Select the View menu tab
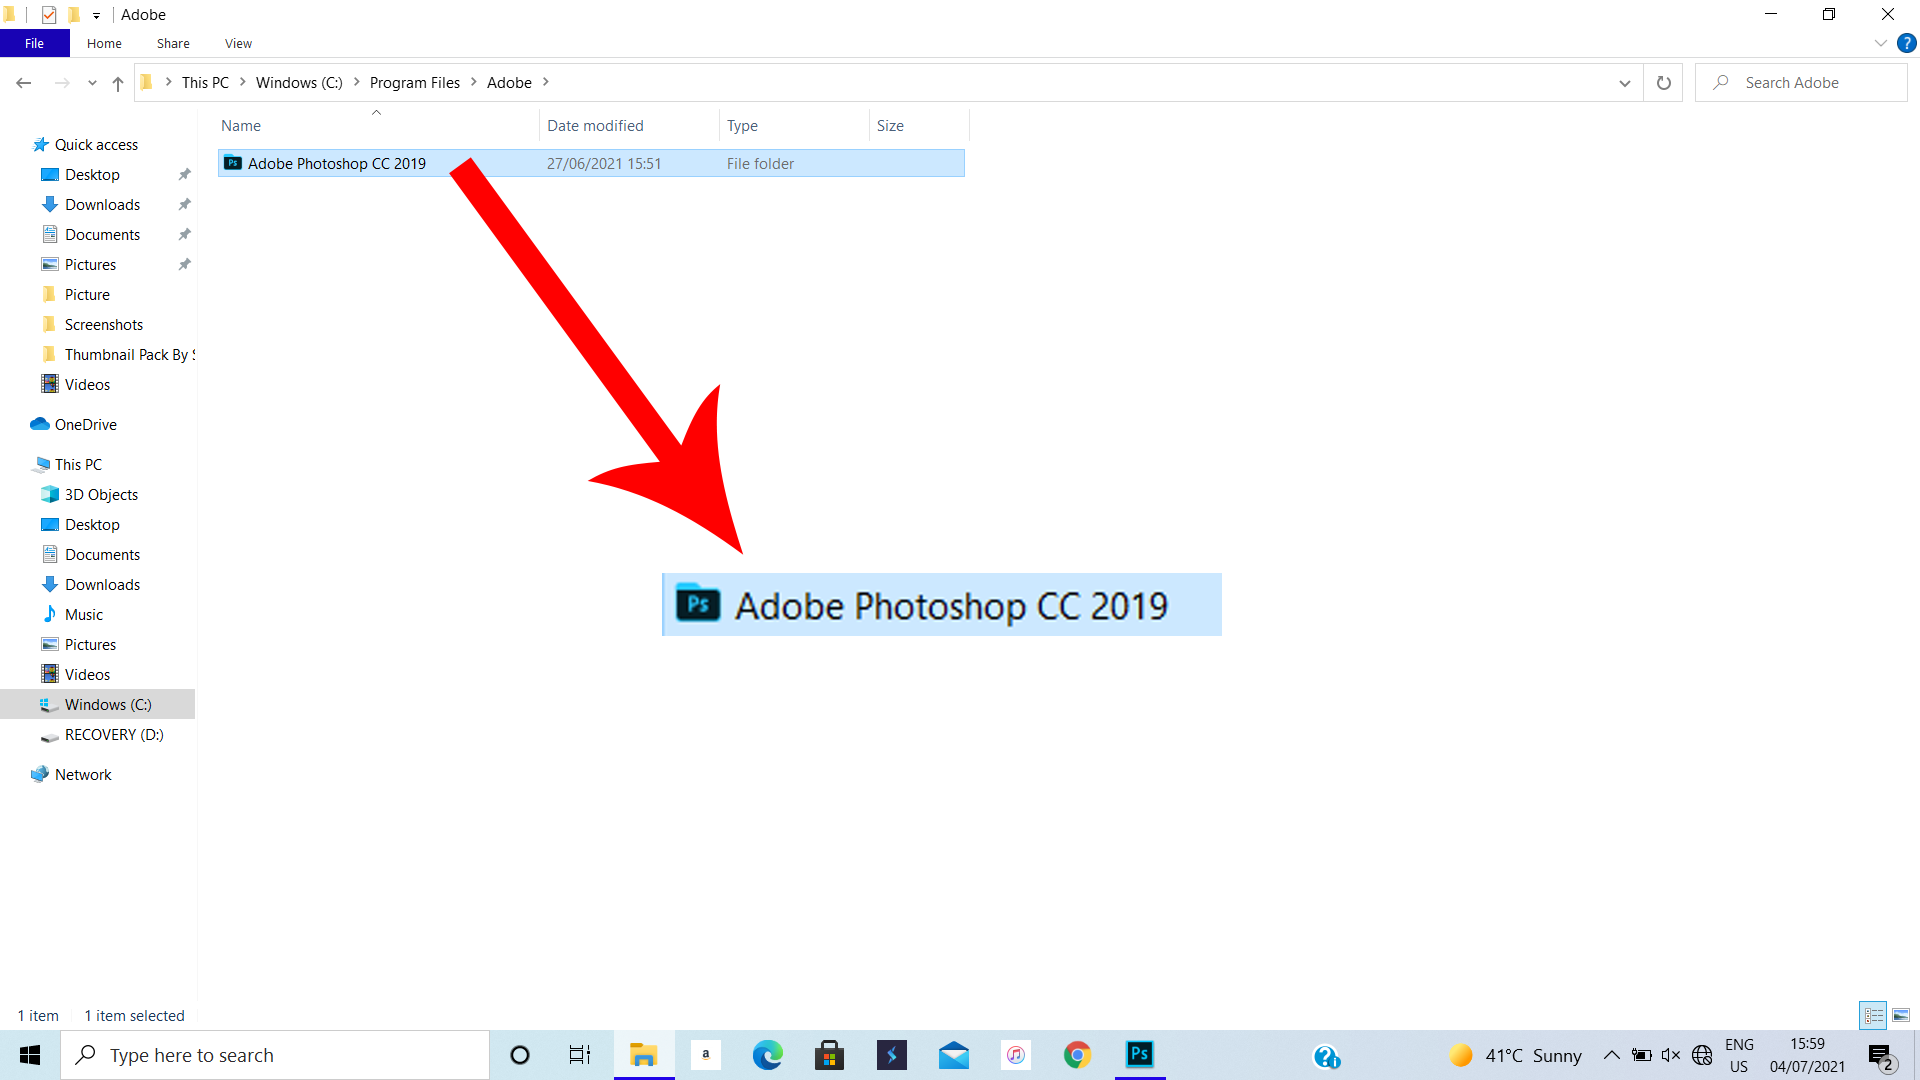Screen dimensions: 1920x1080 tap(237, 44)
